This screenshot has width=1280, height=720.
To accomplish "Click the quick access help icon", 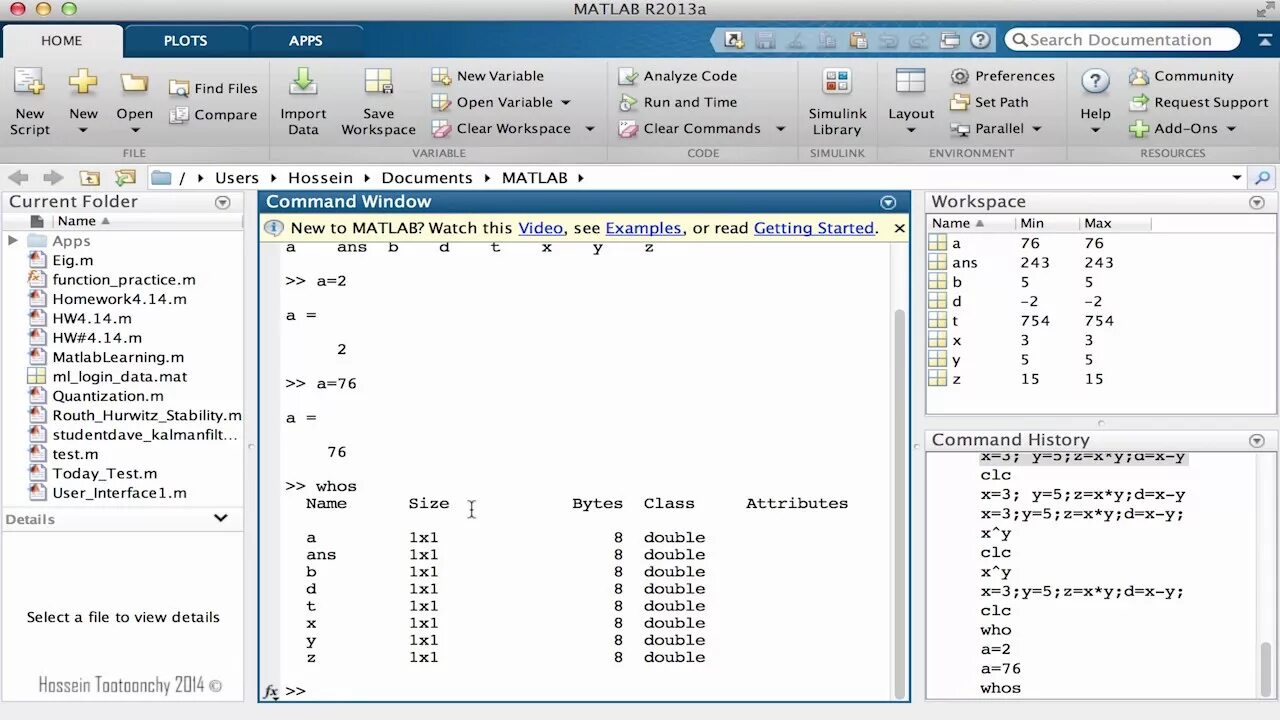I will click(x=981, y=40).
